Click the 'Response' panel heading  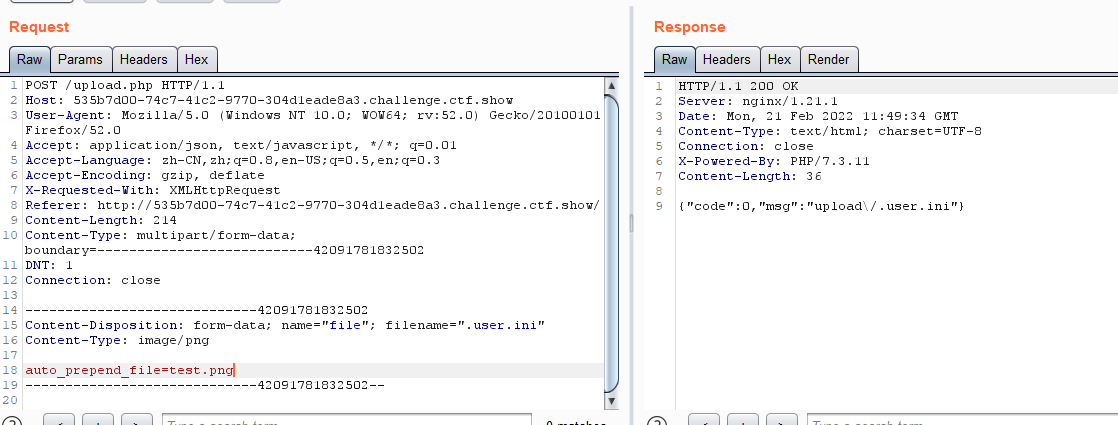[689, 27]
